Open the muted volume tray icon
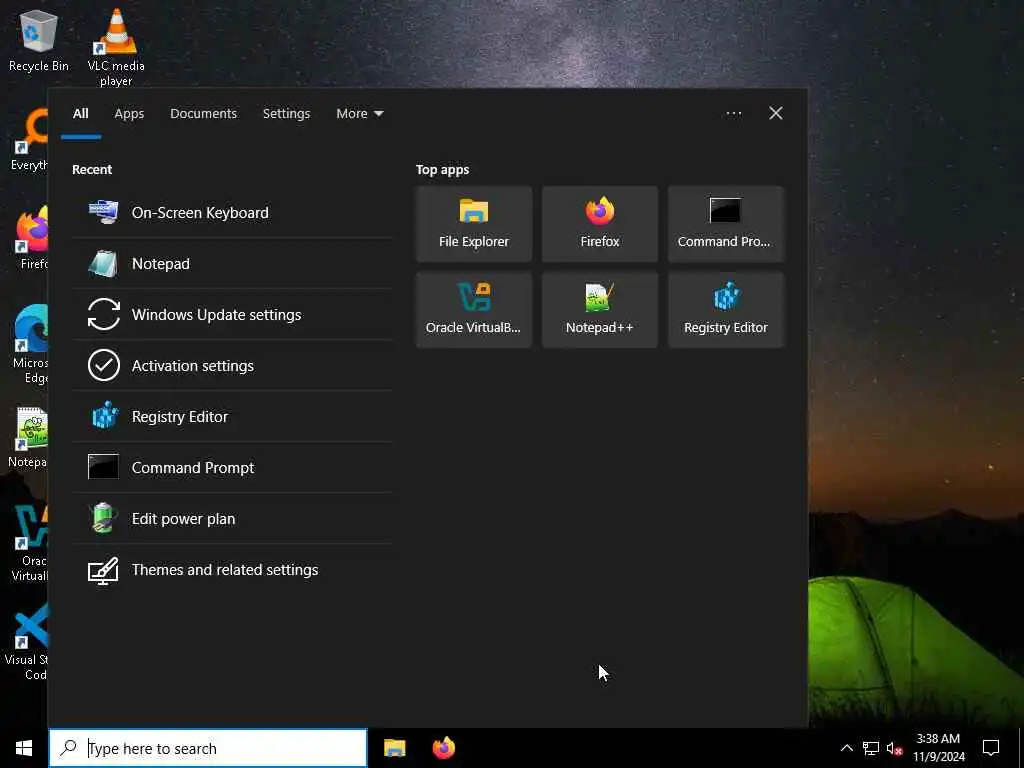 tap(894, 748)
